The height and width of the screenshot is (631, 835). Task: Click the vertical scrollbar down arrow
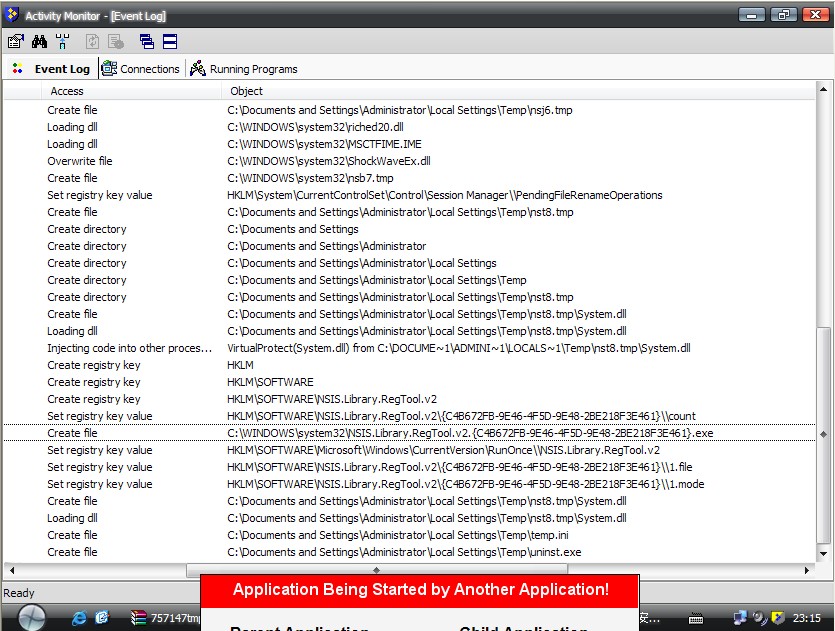[823, 554]
